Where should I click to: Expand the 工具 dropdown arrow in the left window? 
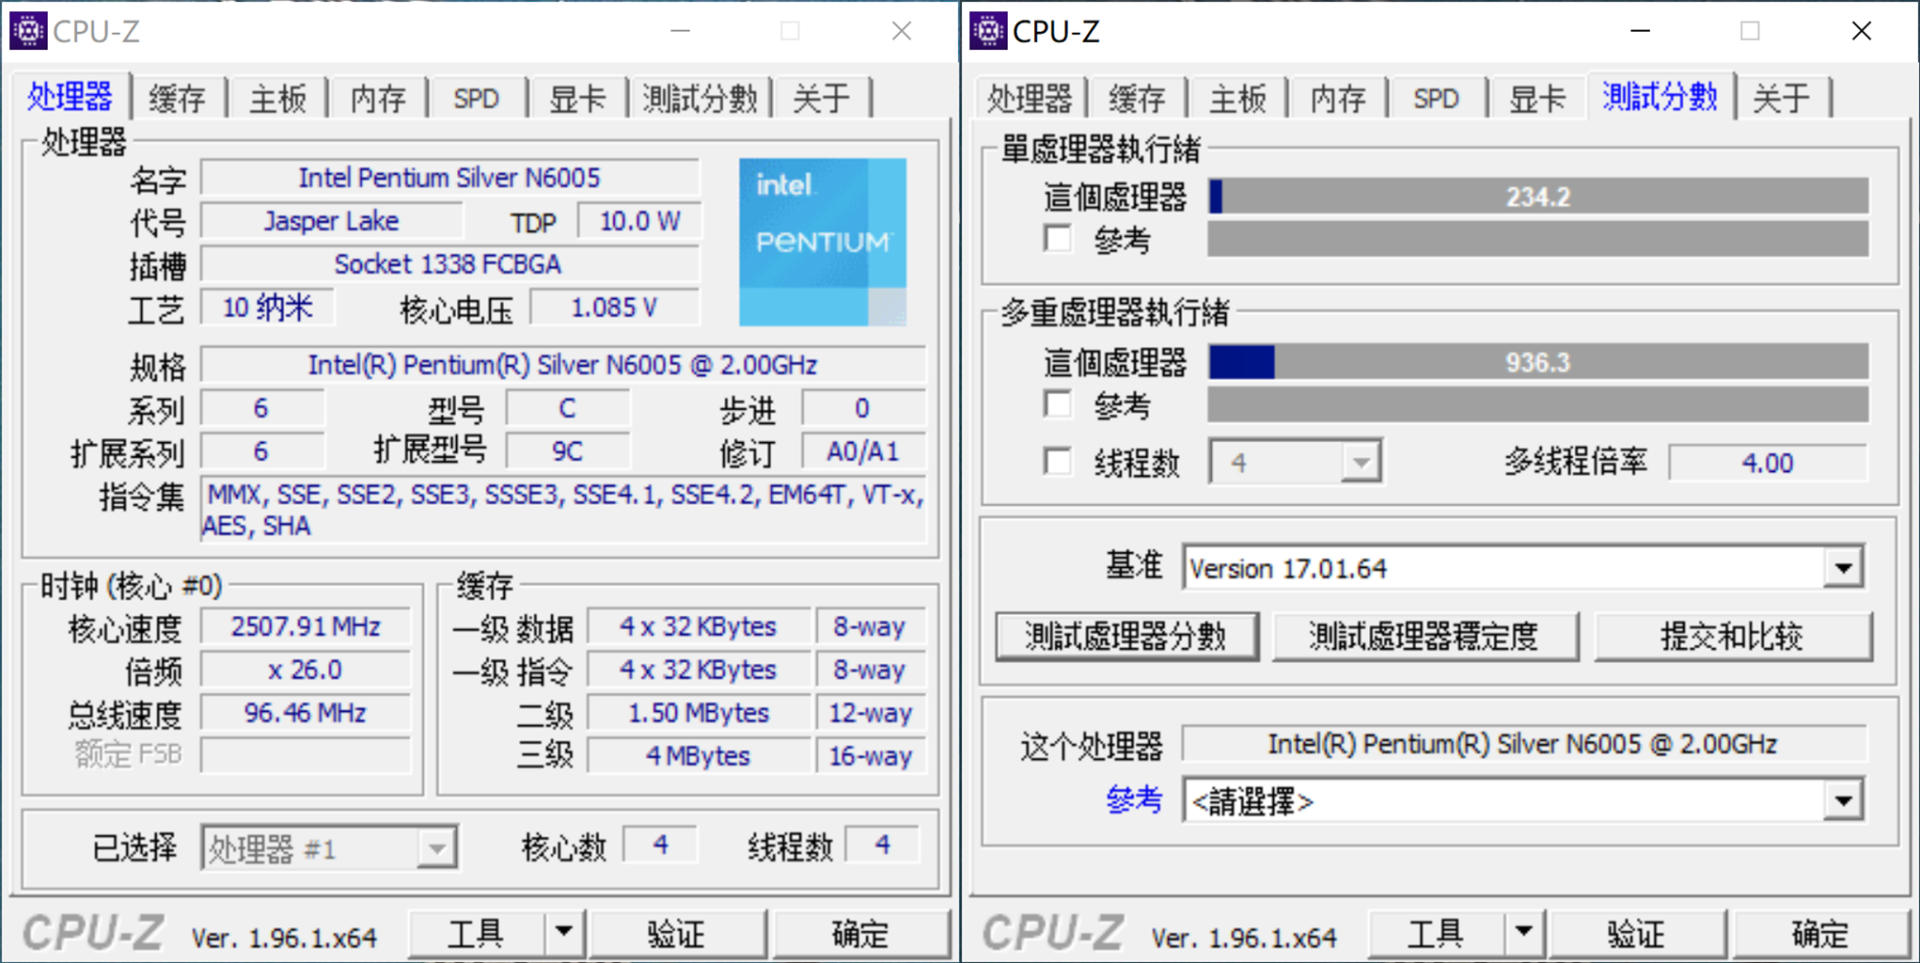[x=563, y=932]
